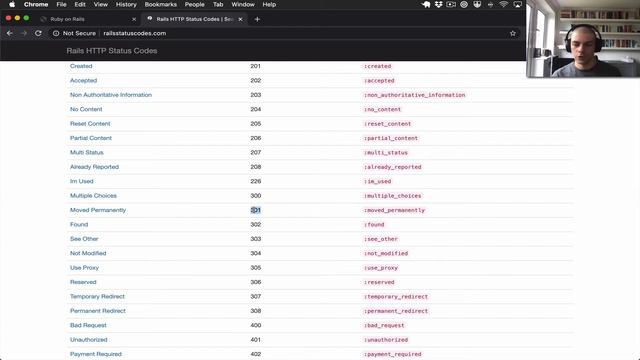Click the 400 status code cell

coord(256,325)
